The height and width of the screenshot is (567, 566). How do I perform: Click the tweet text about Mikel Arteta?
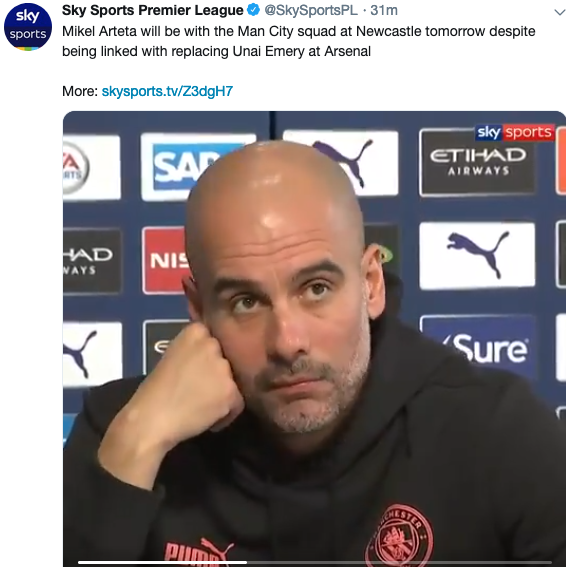click(298, 41)
